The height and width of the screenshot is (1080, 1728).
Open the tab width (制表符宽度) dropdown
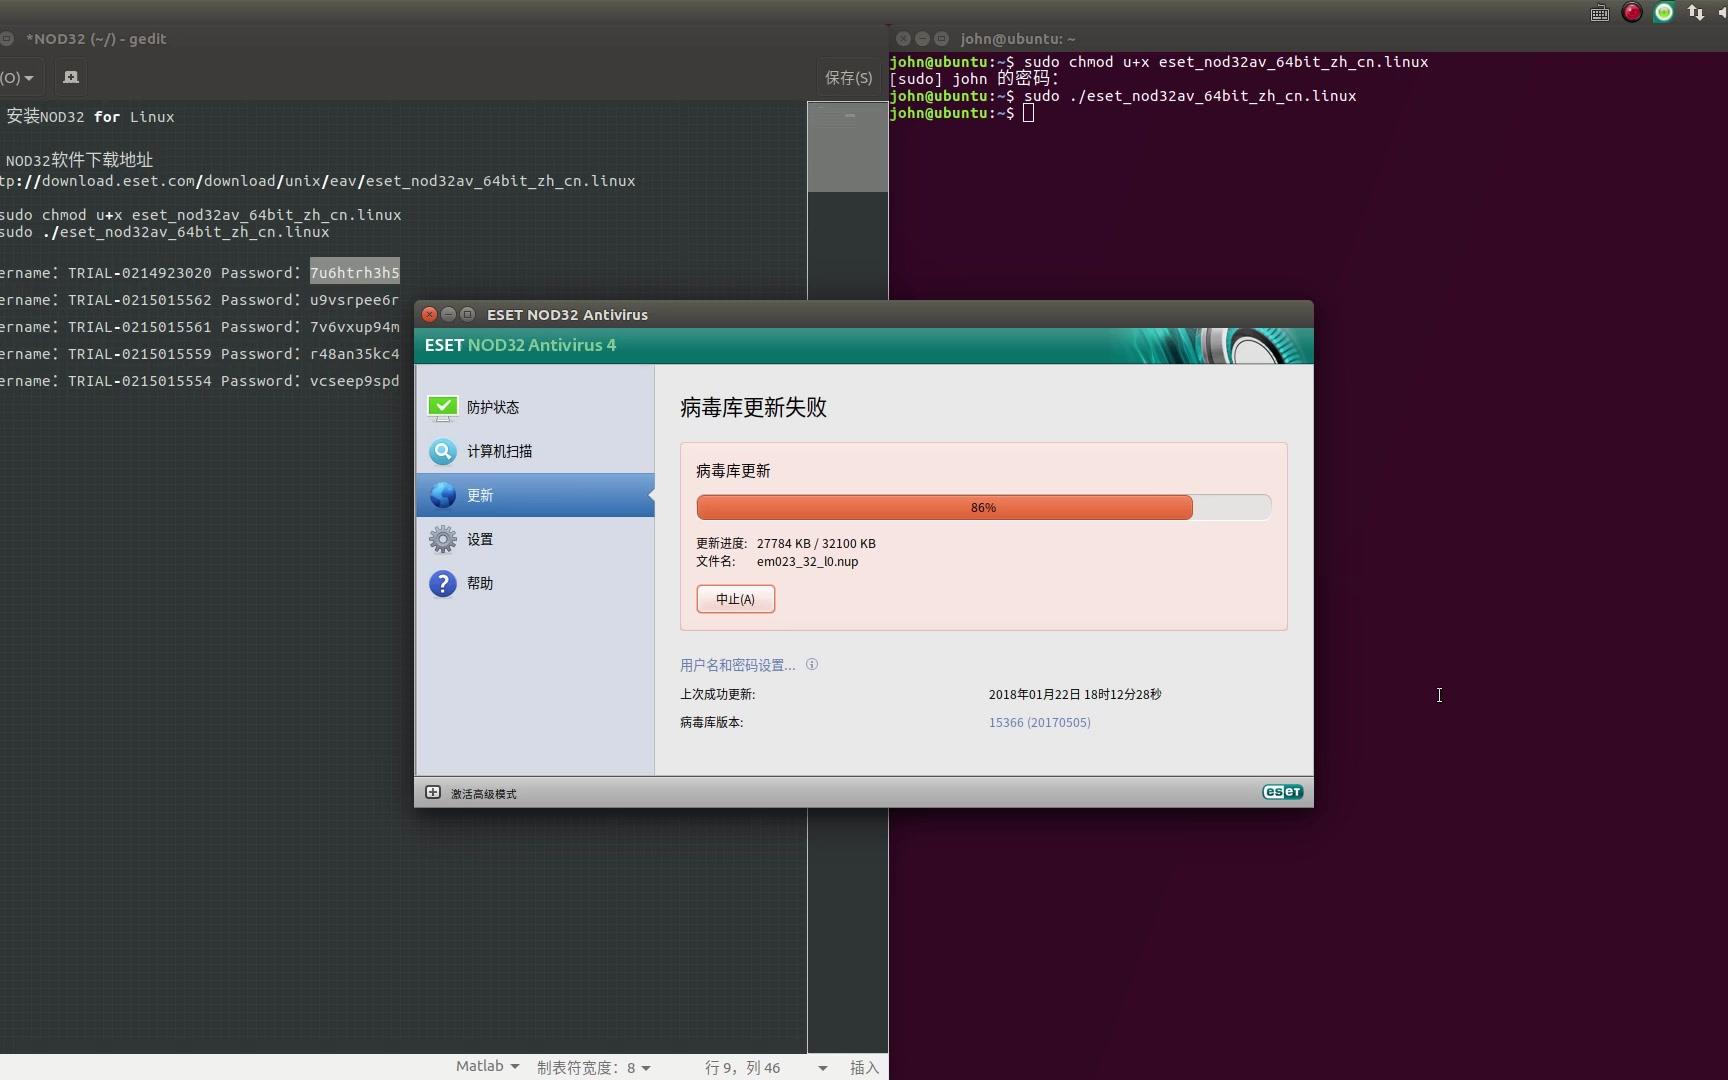pyautogui.click(x=593, y=1067)
